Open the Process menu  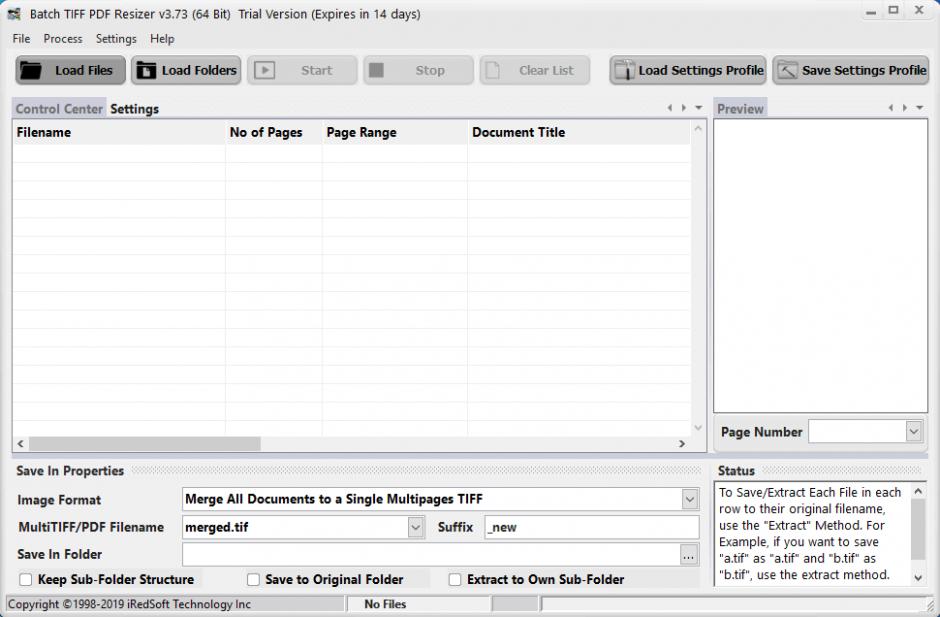point(63,38)
